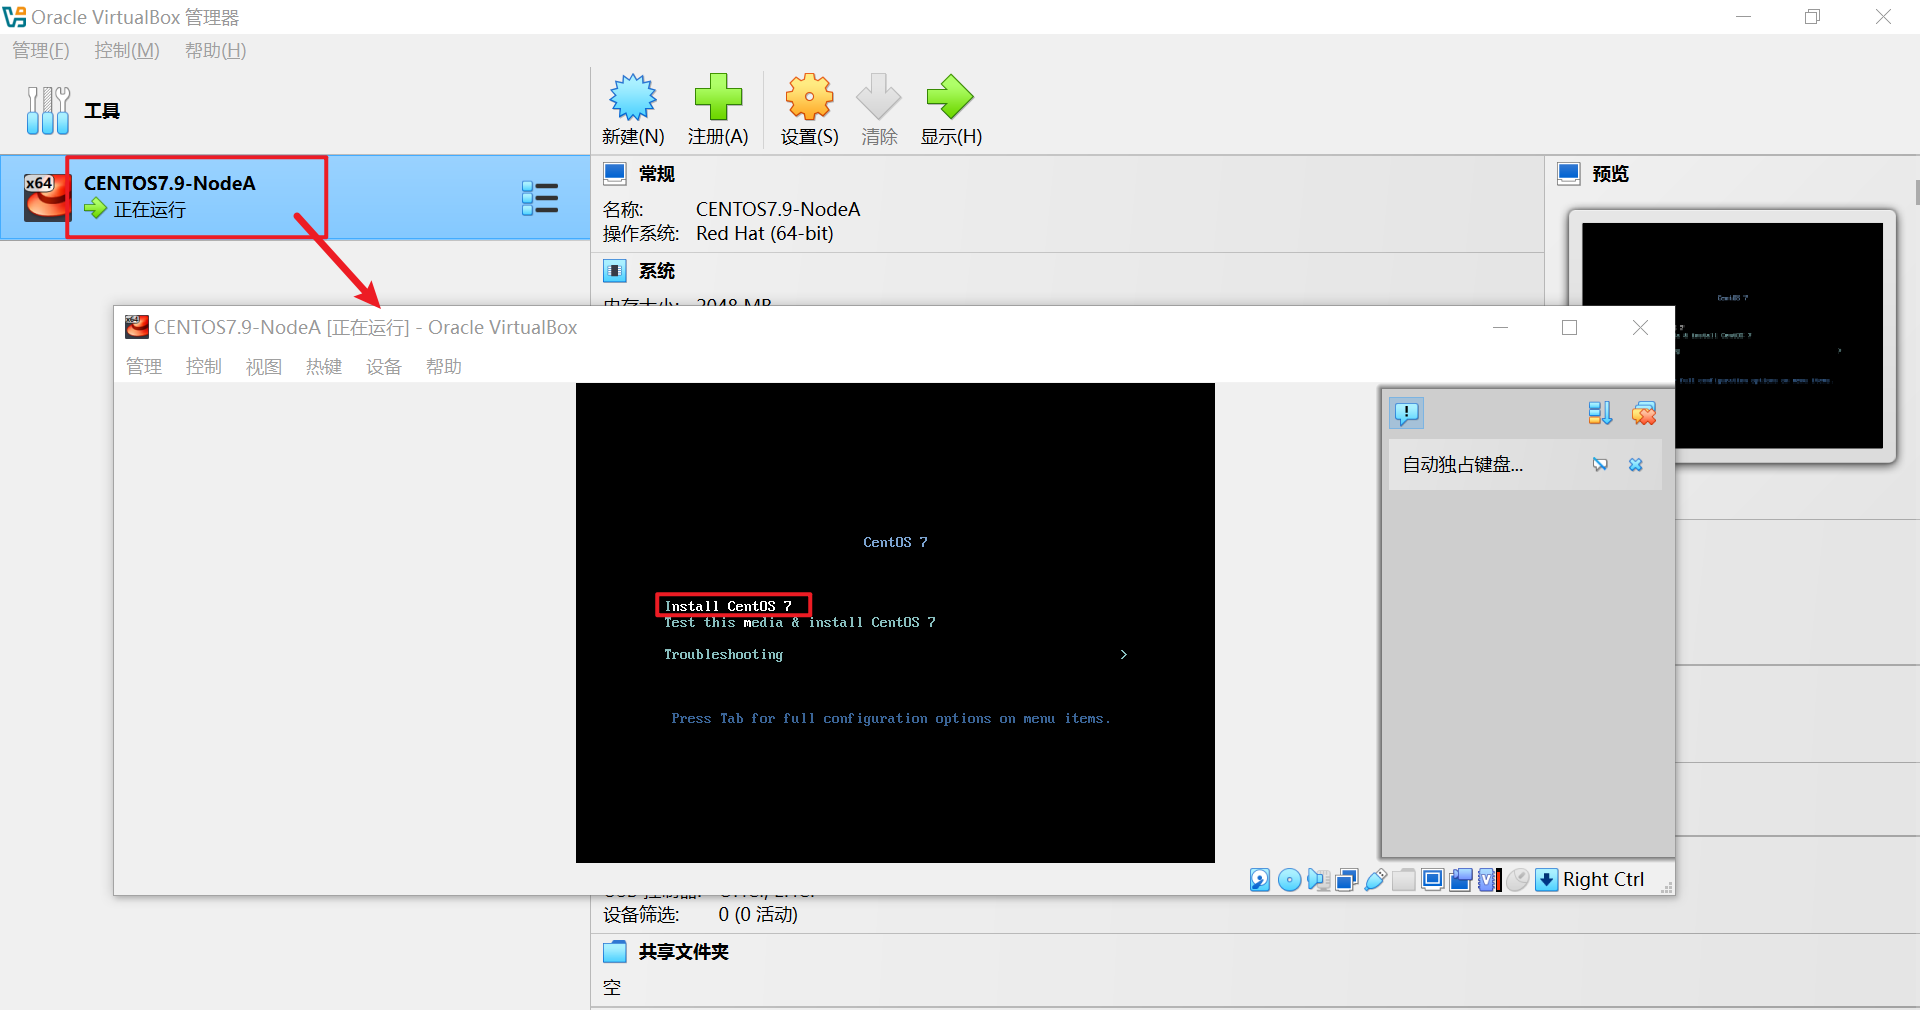Maximize the CENTOS7.9-NodeA VM window

1570,328
